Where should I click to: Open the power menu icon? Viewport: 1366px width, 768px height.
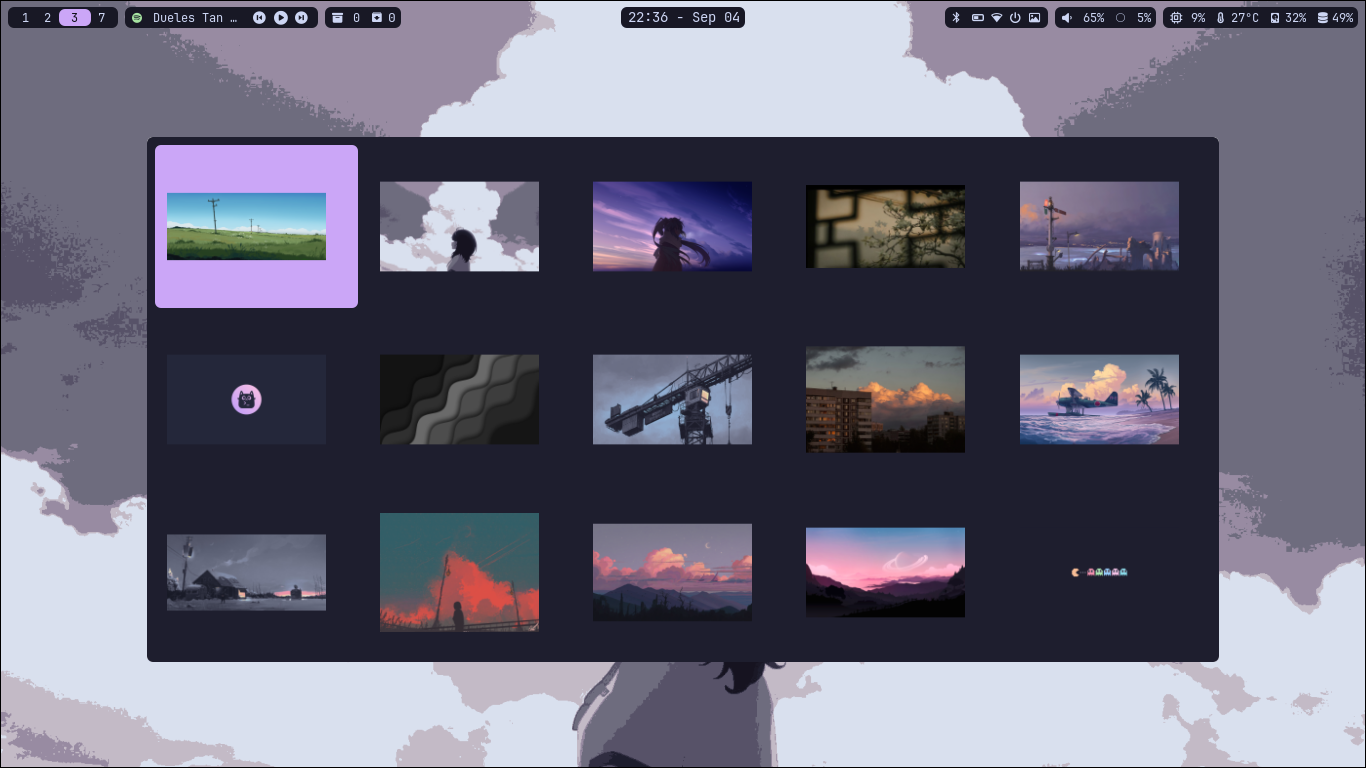pyautogui.click(x=1015, y=18)
